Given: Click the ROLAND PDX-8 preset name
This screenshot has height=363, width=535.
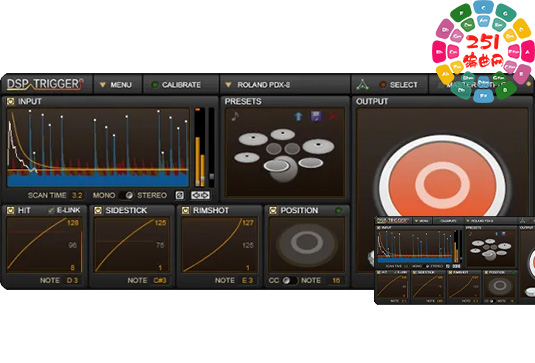Looking at the screenshot, I should click(x=264, y=85).
